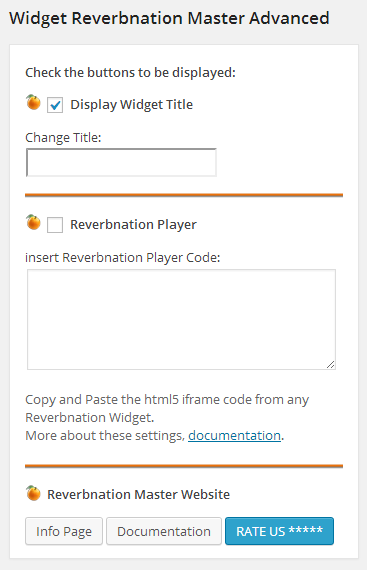This screenshot has height=570, width=367.
Task: Click the orange icon beside Reverbnation Player
Action: pos(33,222)
